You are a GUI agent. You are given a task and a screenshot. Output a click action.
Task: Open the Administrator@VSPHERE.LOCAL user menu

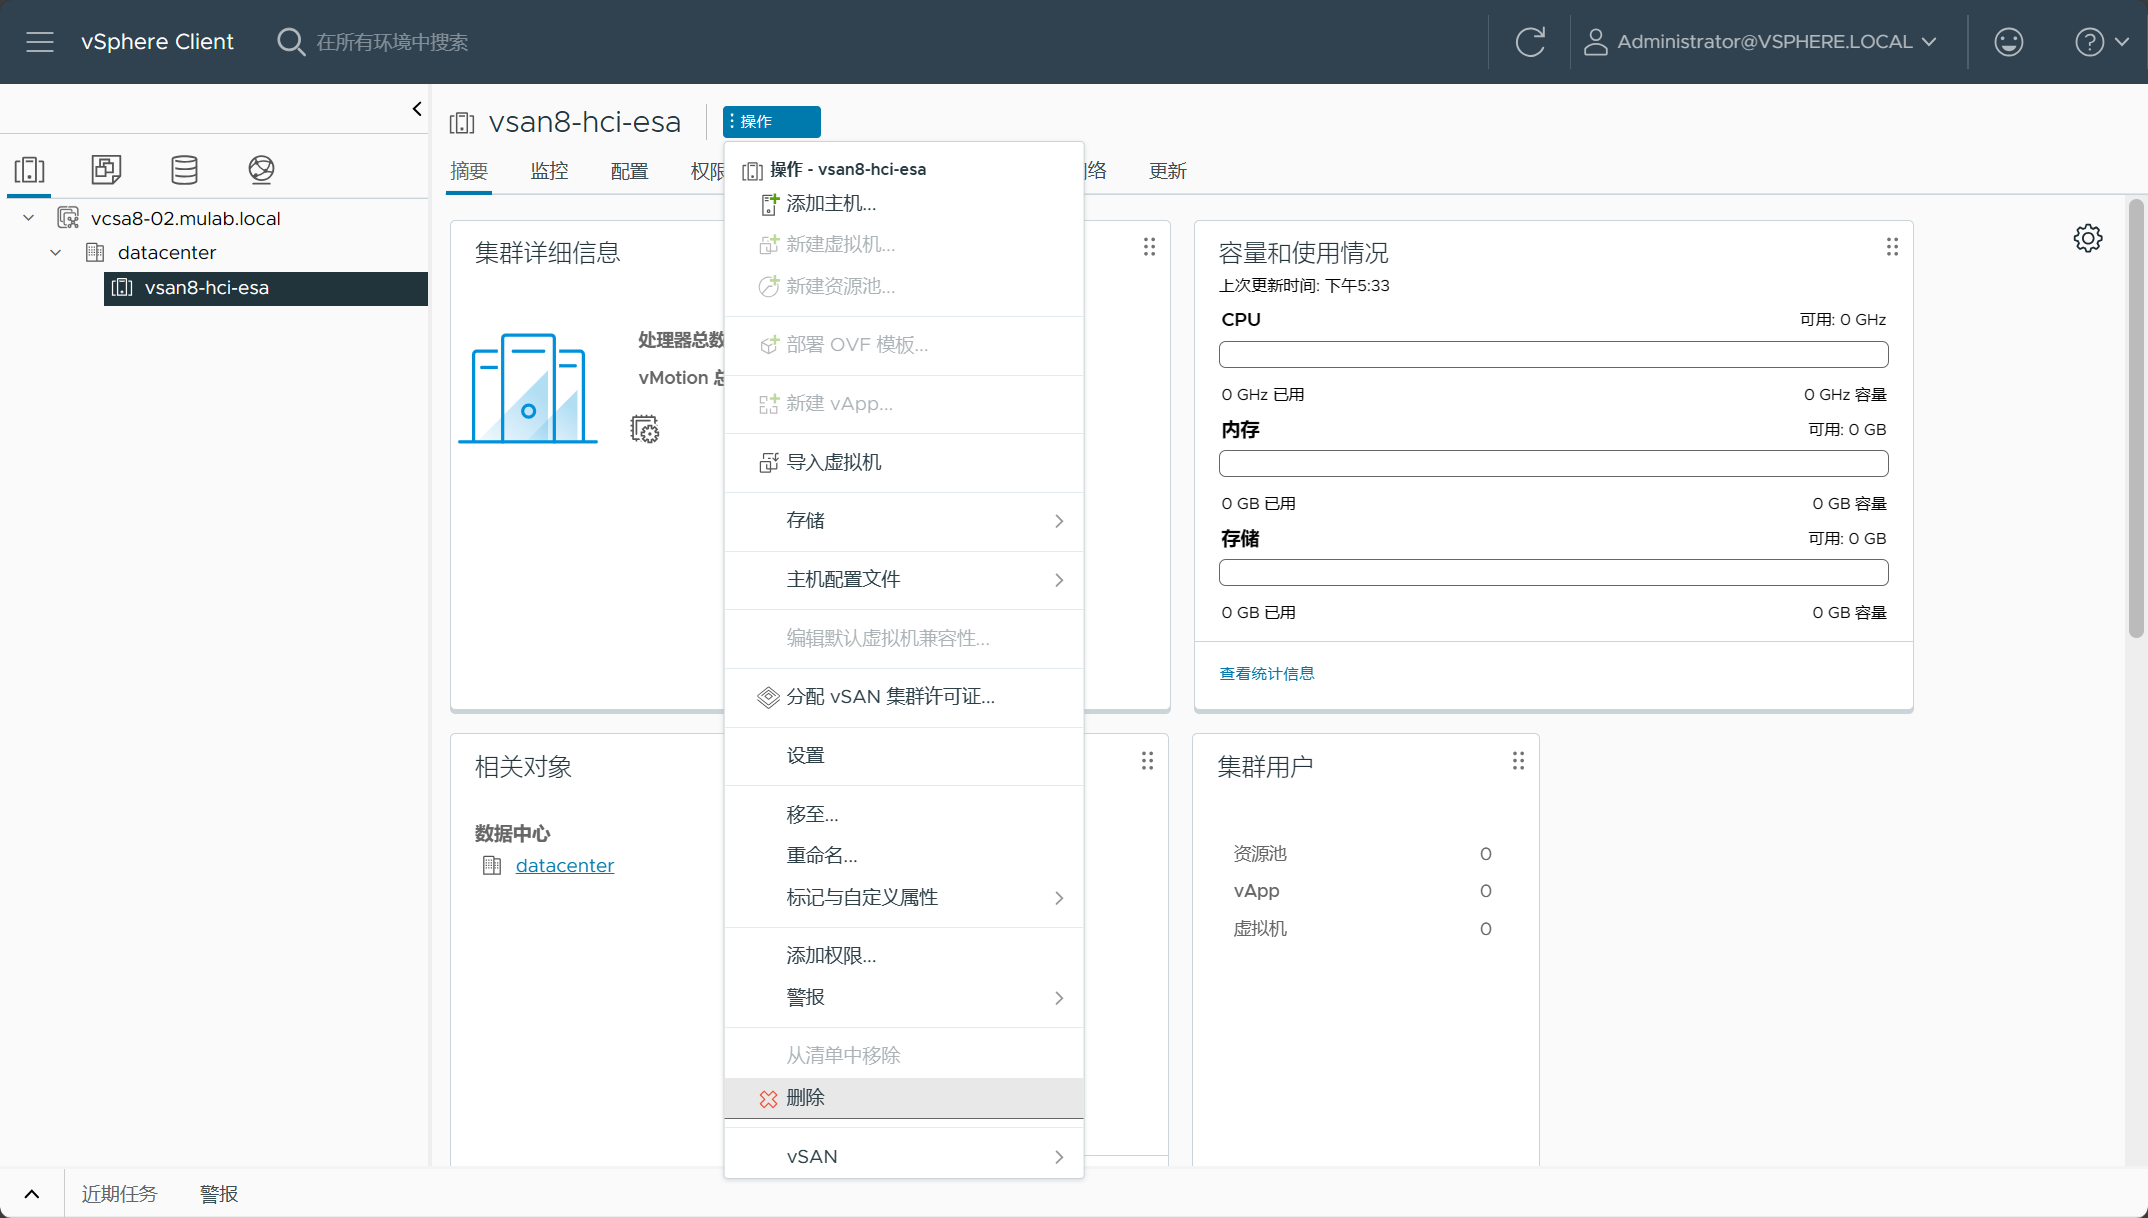pyautogui.click(x=1760, y=42)
